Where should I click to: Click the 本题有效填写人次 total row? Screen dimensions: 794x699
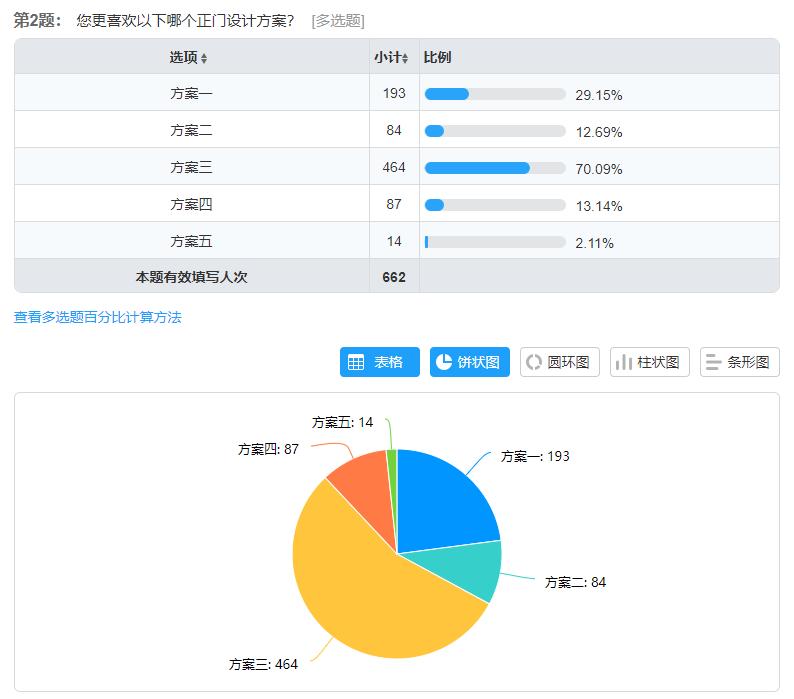coord(191,277)
